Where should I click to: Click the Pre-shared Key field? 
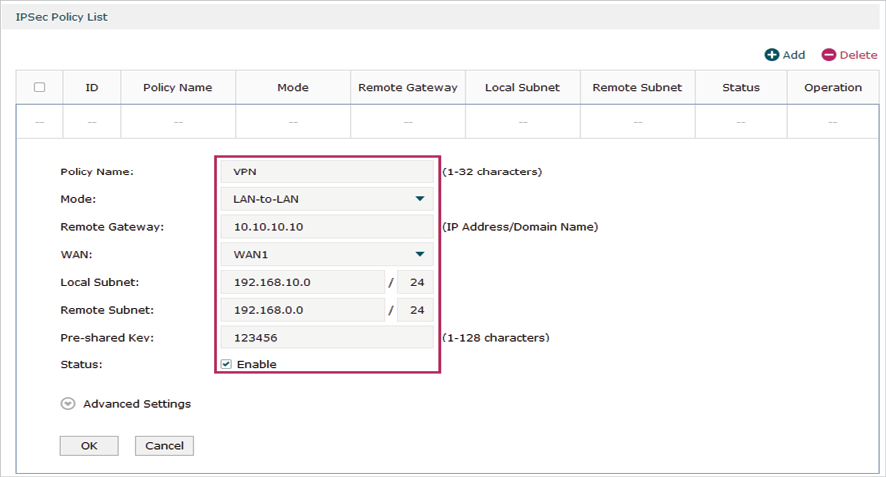click(x=326, y=338)
